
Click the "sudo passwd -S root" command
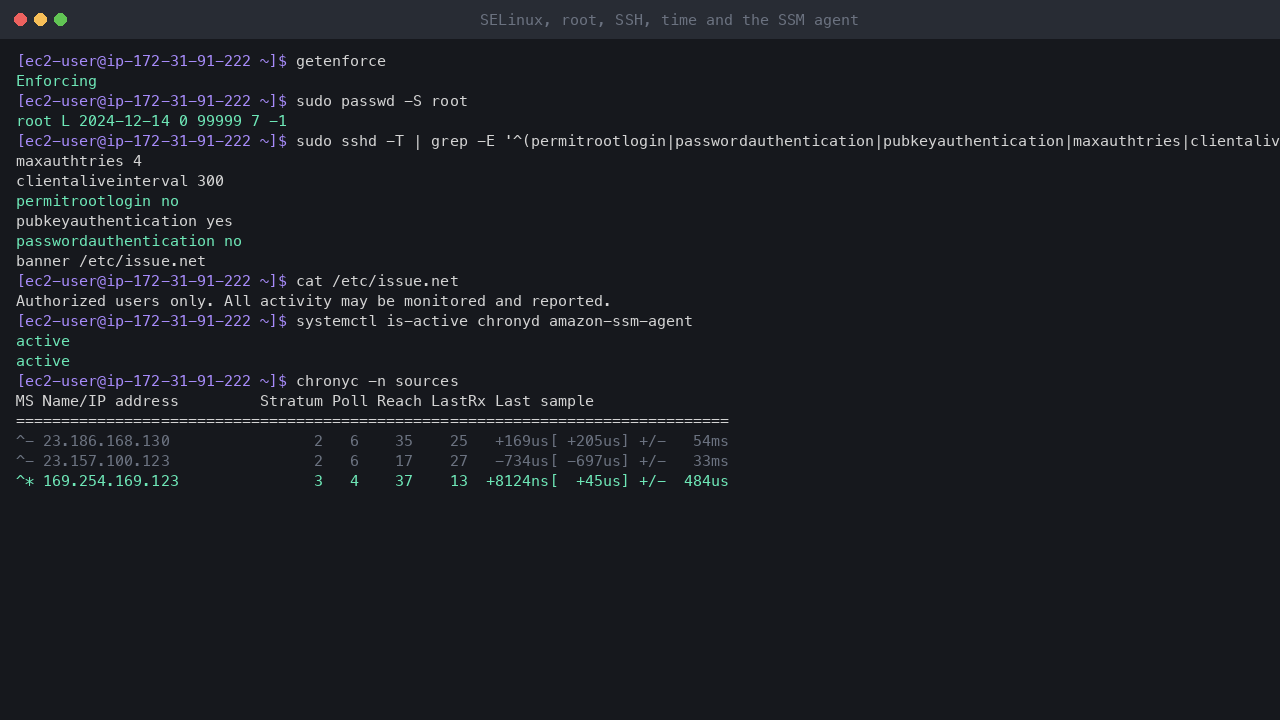point(382,101)
